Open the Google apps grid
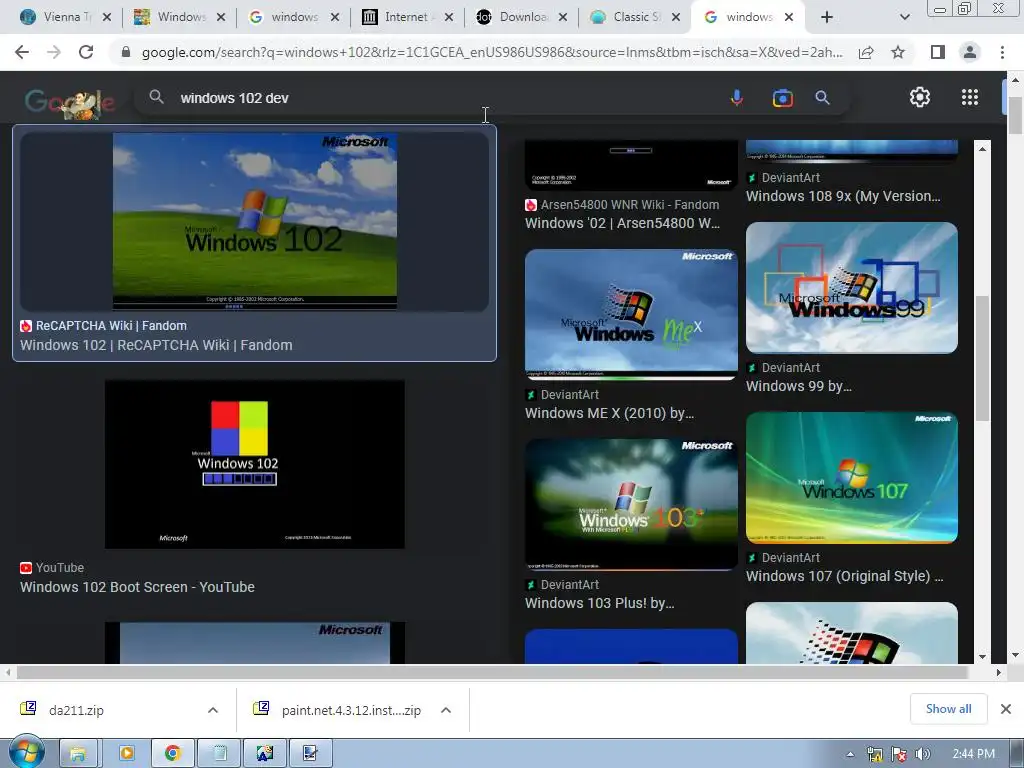 click(x=970, y=97)
